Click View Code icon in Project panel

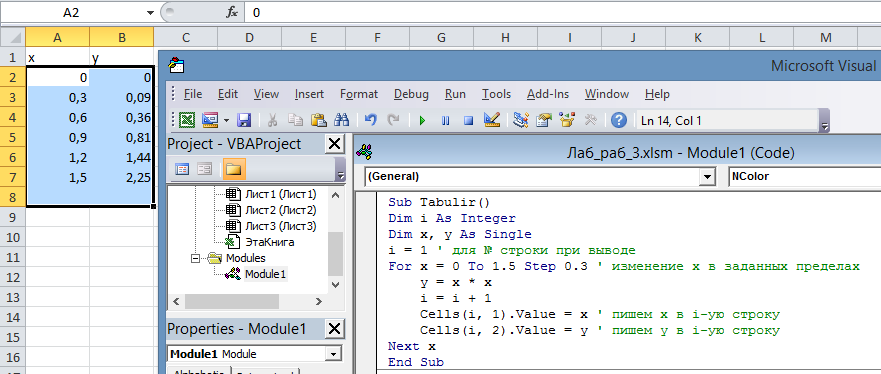(x=182, y=170)
